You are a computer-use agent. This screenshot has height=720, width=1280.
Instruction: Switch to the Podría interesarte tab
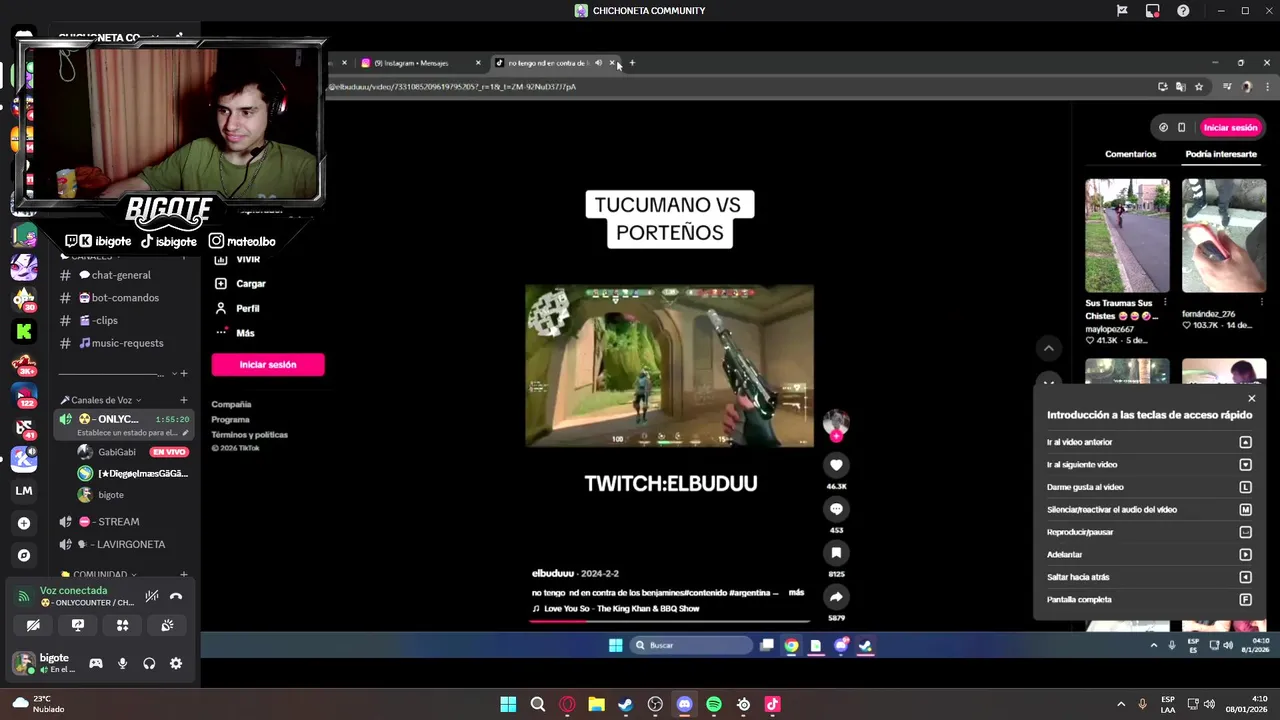[x=1221, y=154]
